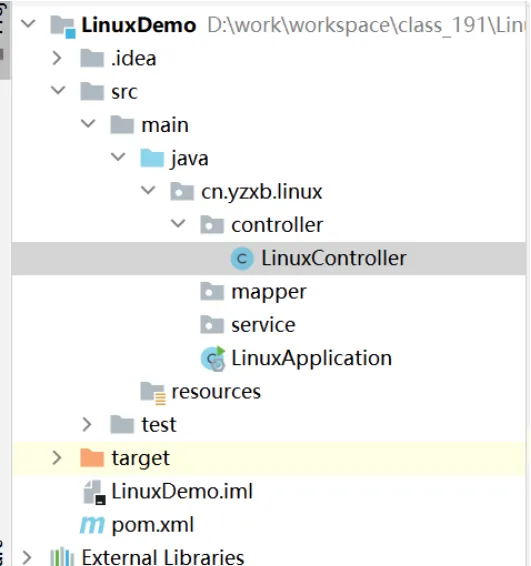Select the service package
Screen dimensions: 531x566
point(263,325)
